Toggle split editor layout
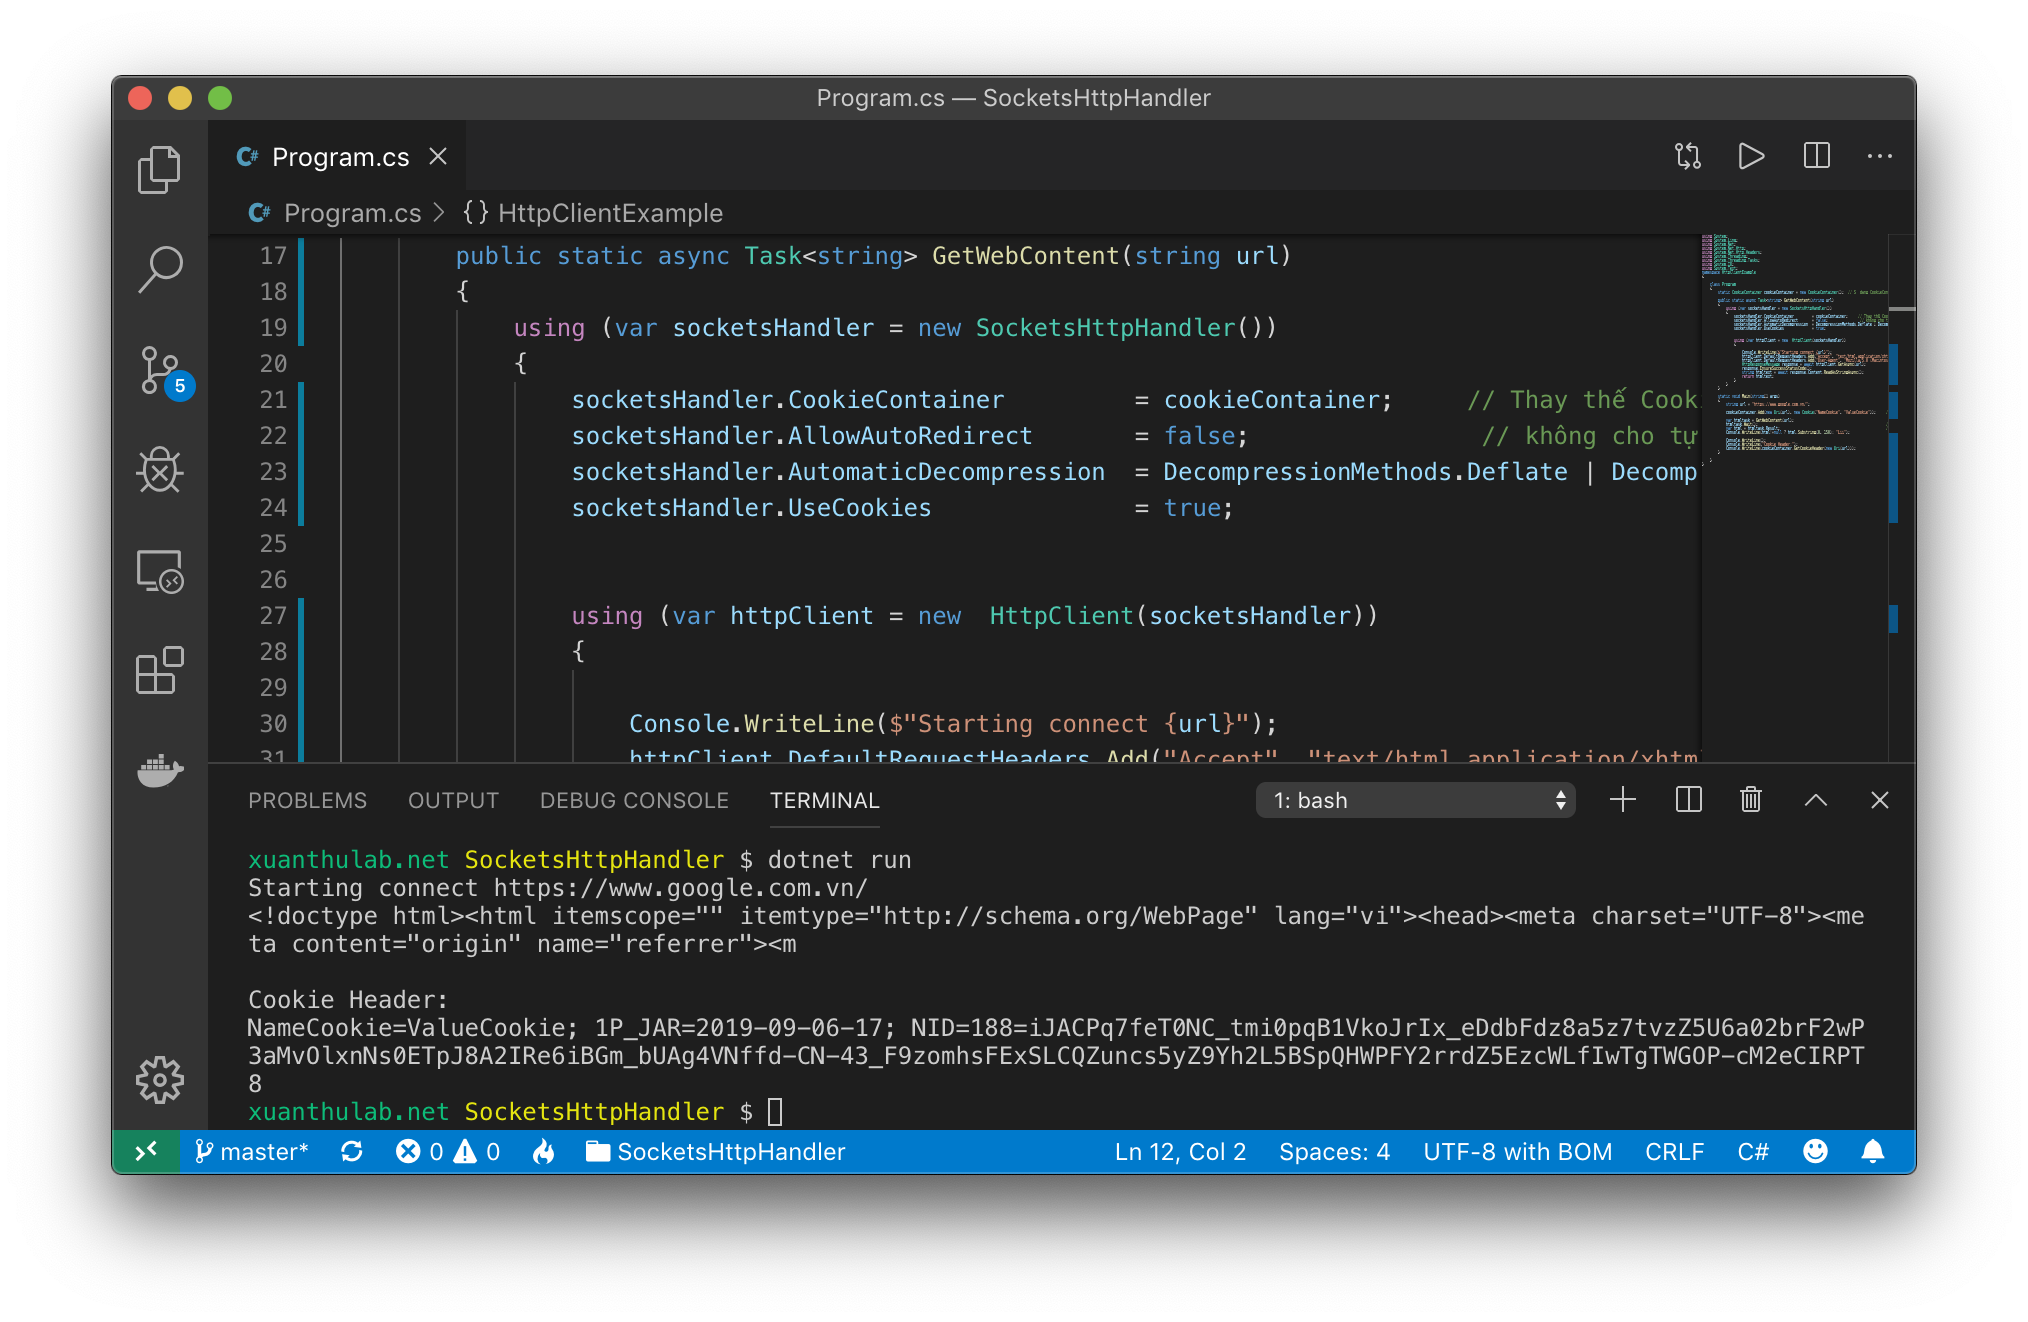The width and height of the screenshot is (2028, 1322). pyautogui.click(x=1816, y=156)
